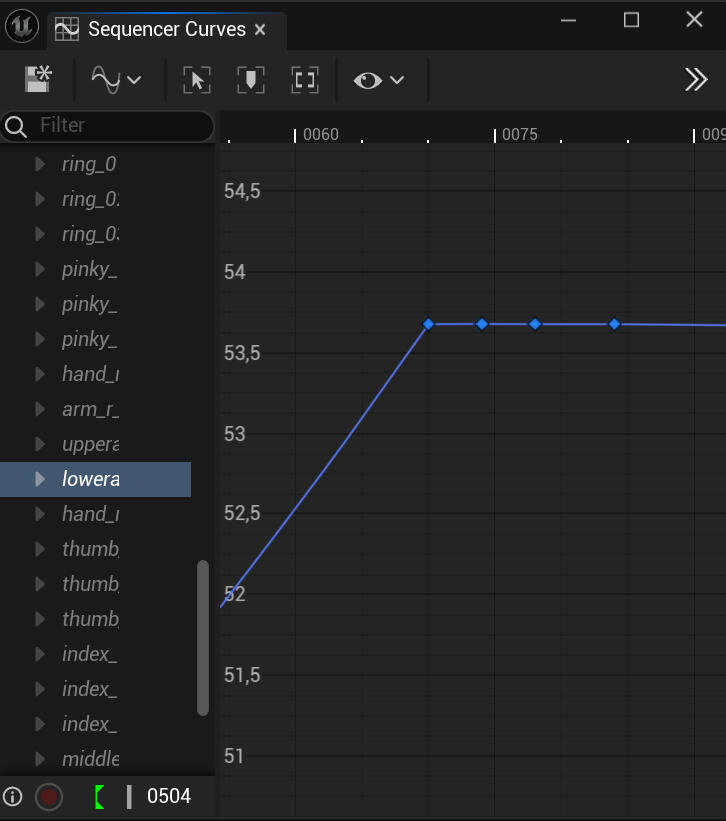Click the green start bracket icon
Image resolution: width=726 pixels, height=821 pixels.
99,797
